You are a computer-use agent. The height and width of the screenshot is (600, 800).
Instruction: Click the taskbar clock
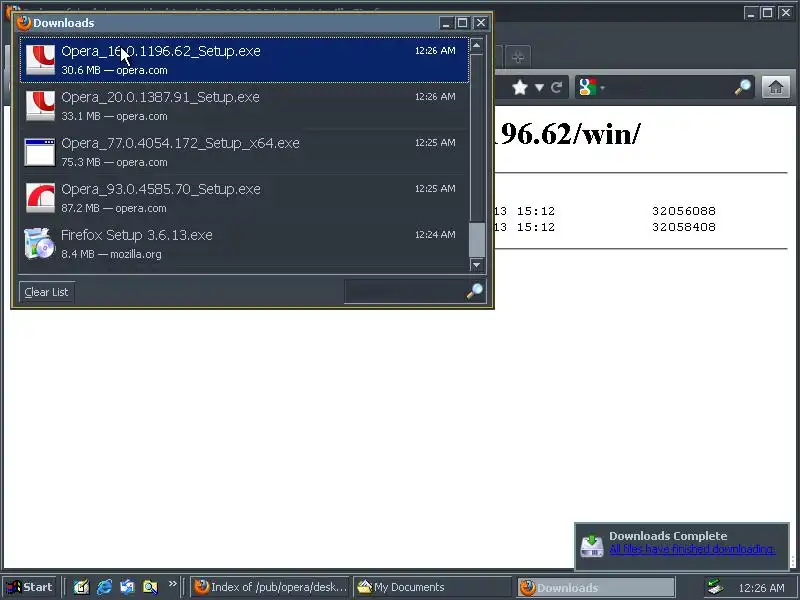[x=761, y=588]
